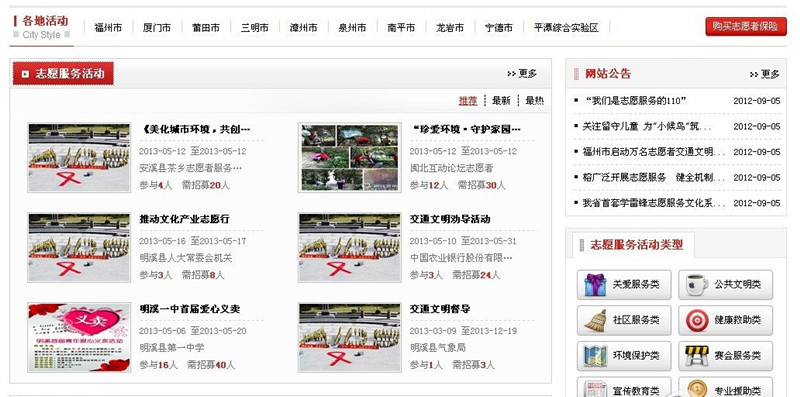Click the 各地活动 City Style heading
800x397 pixels.
tap(42, 28)
